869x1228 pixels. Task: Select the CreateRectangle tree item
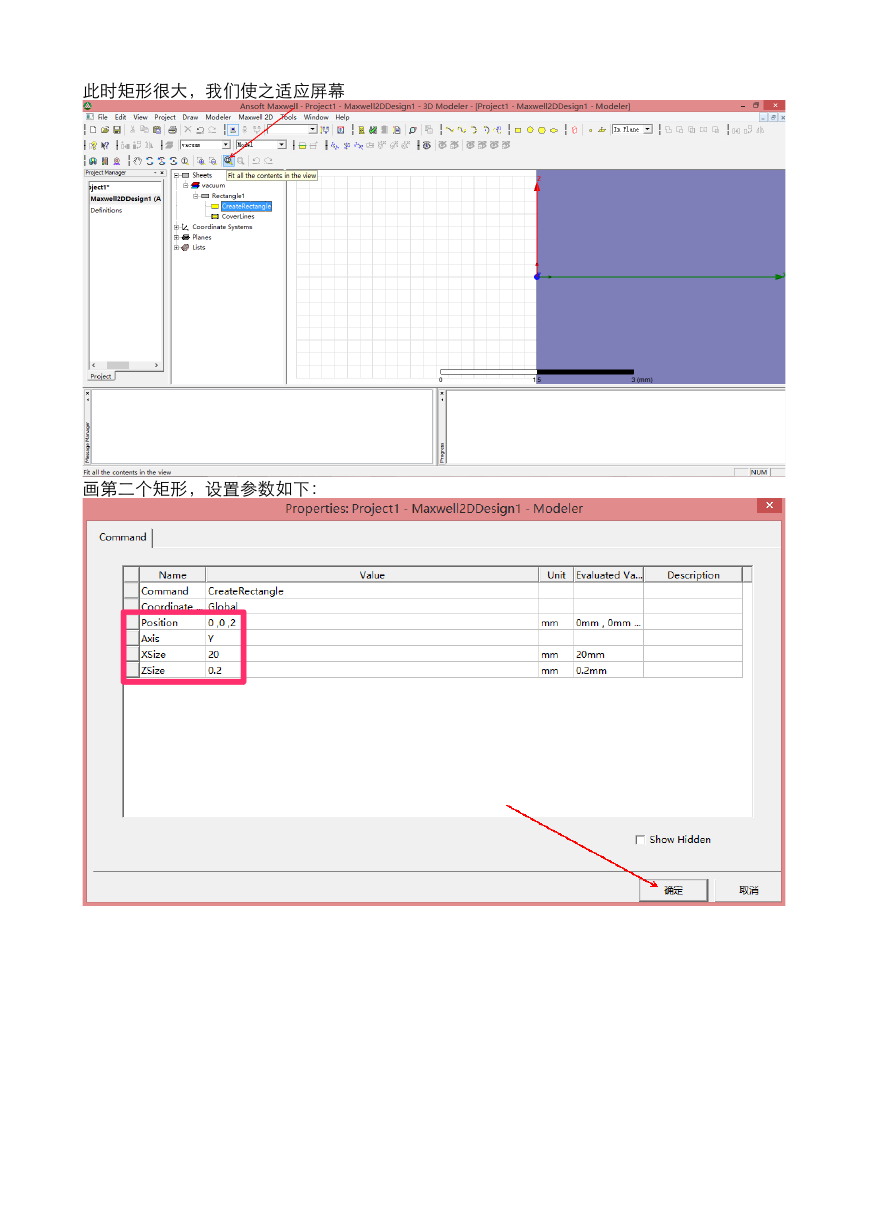(x=246, y=206)
